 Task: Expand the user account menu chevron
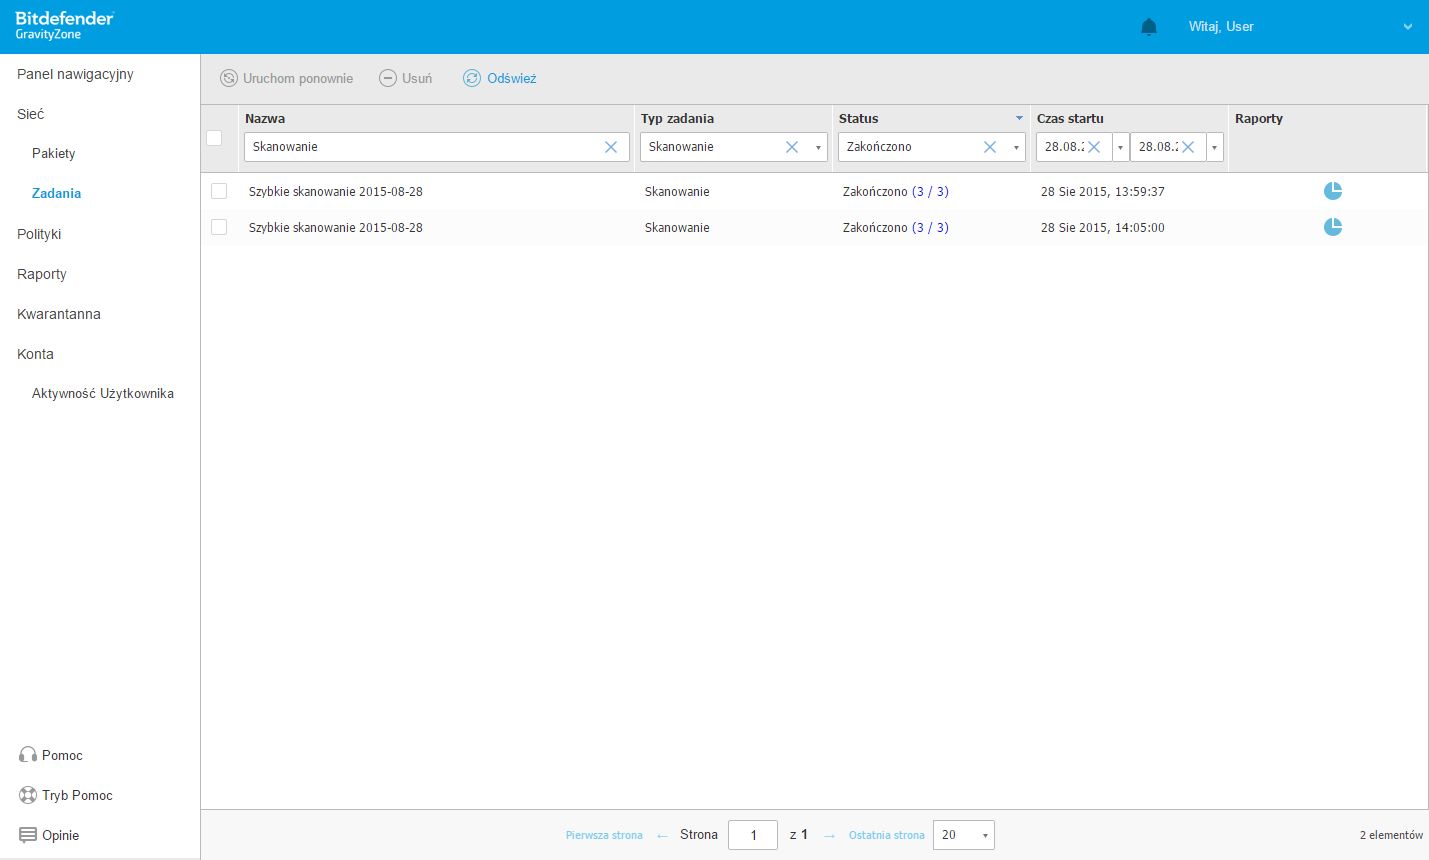coord(1408,27)
